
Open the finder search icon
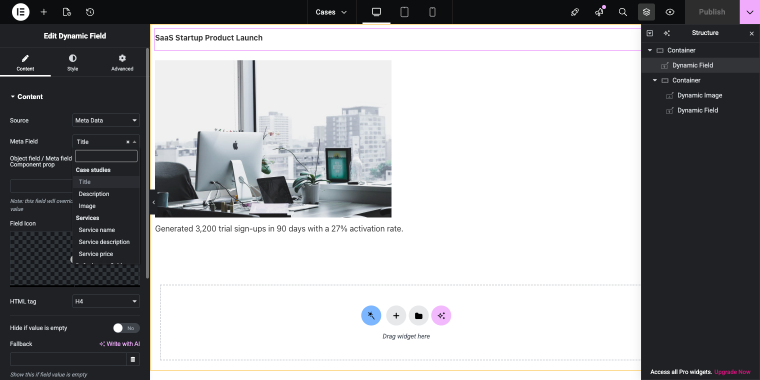tap(623, 12)
